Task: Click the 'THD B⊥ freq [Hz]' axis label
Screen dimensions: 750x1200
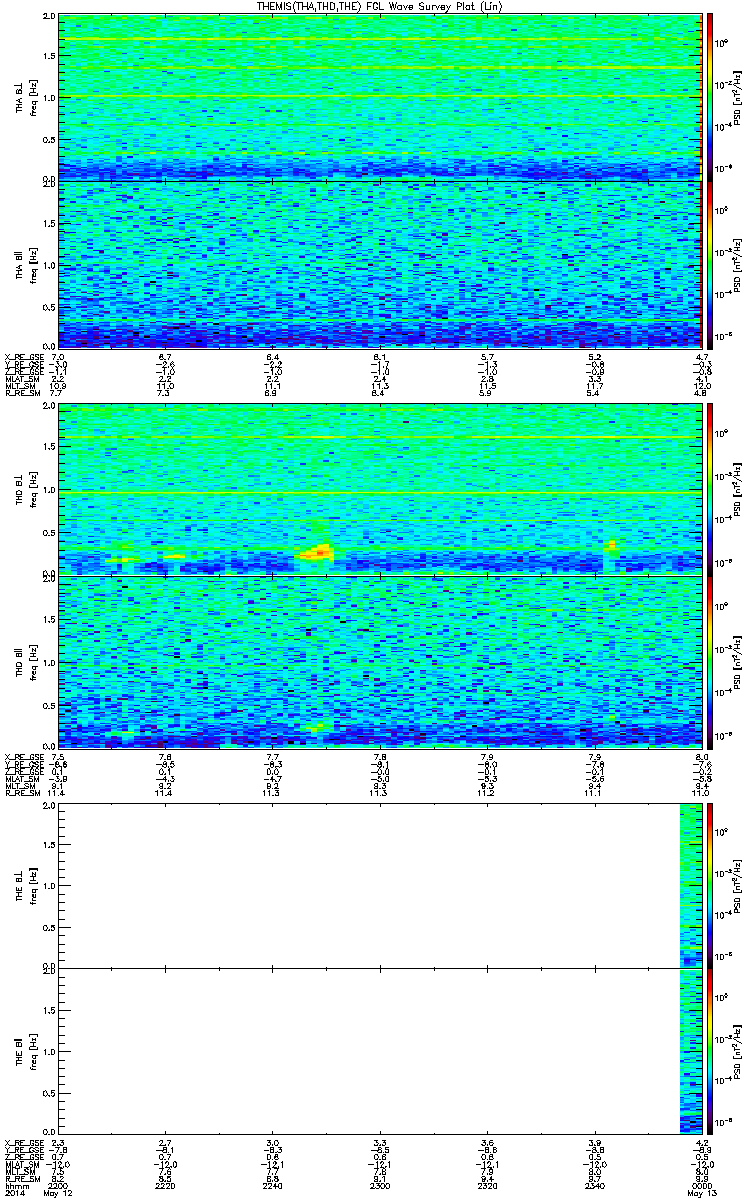Action: pos(25,490)
